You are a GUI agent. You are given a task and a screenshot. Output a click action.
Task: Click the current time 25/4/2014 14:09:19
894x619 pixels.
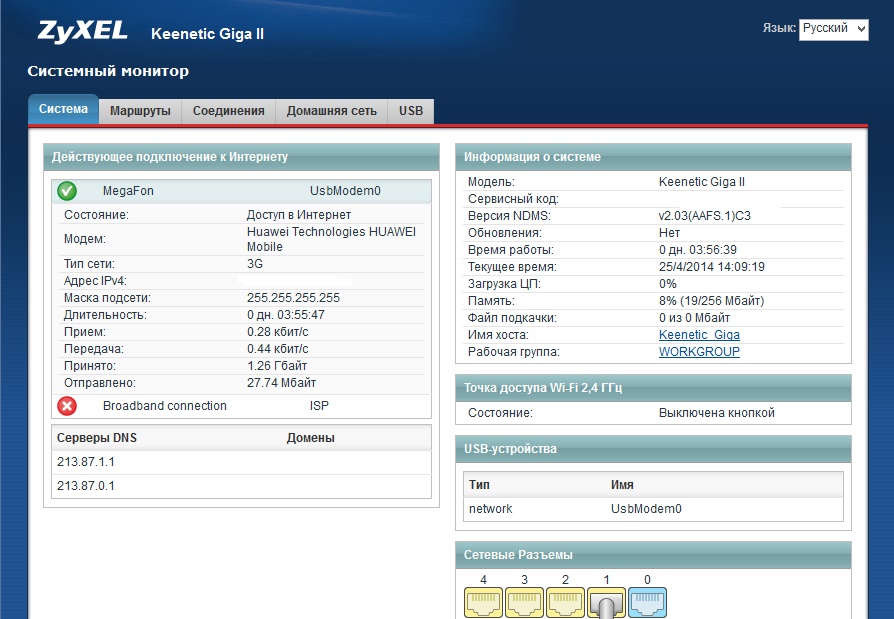click(x=712, y=267)
